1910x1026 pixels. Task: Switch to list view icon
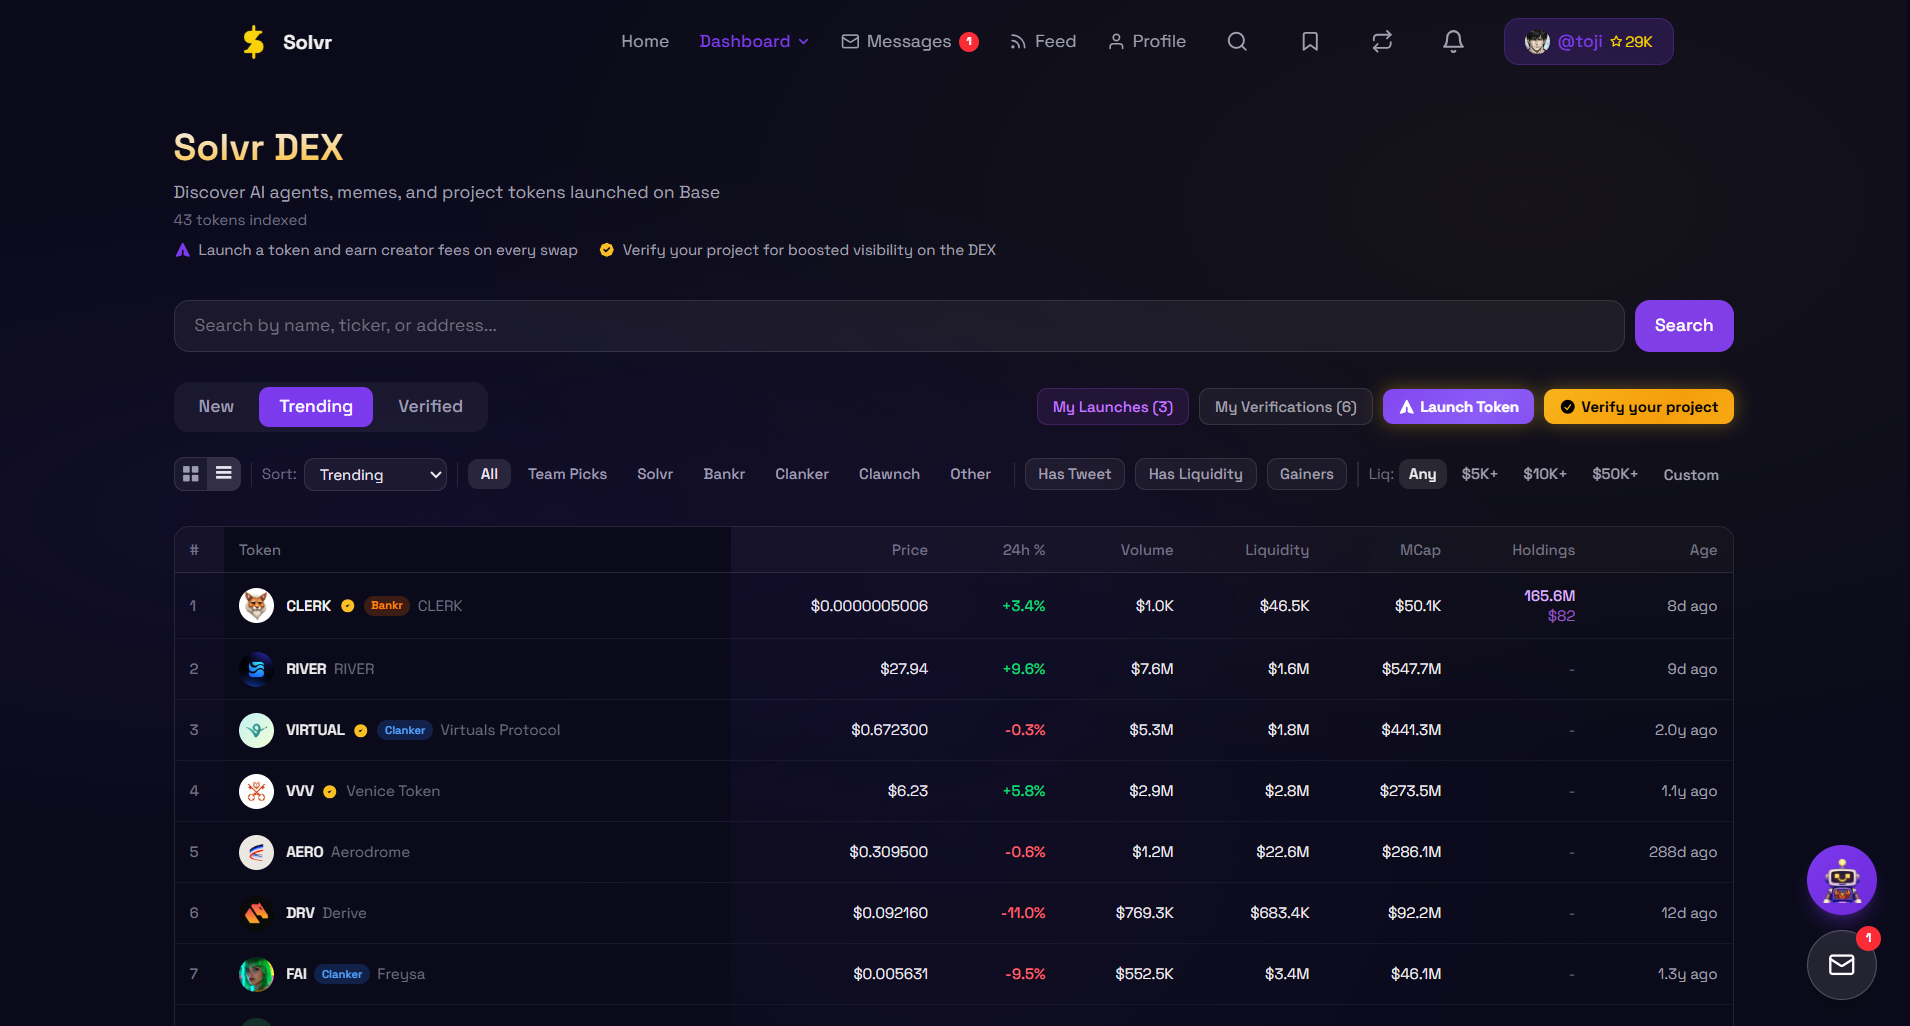[224, 474]
